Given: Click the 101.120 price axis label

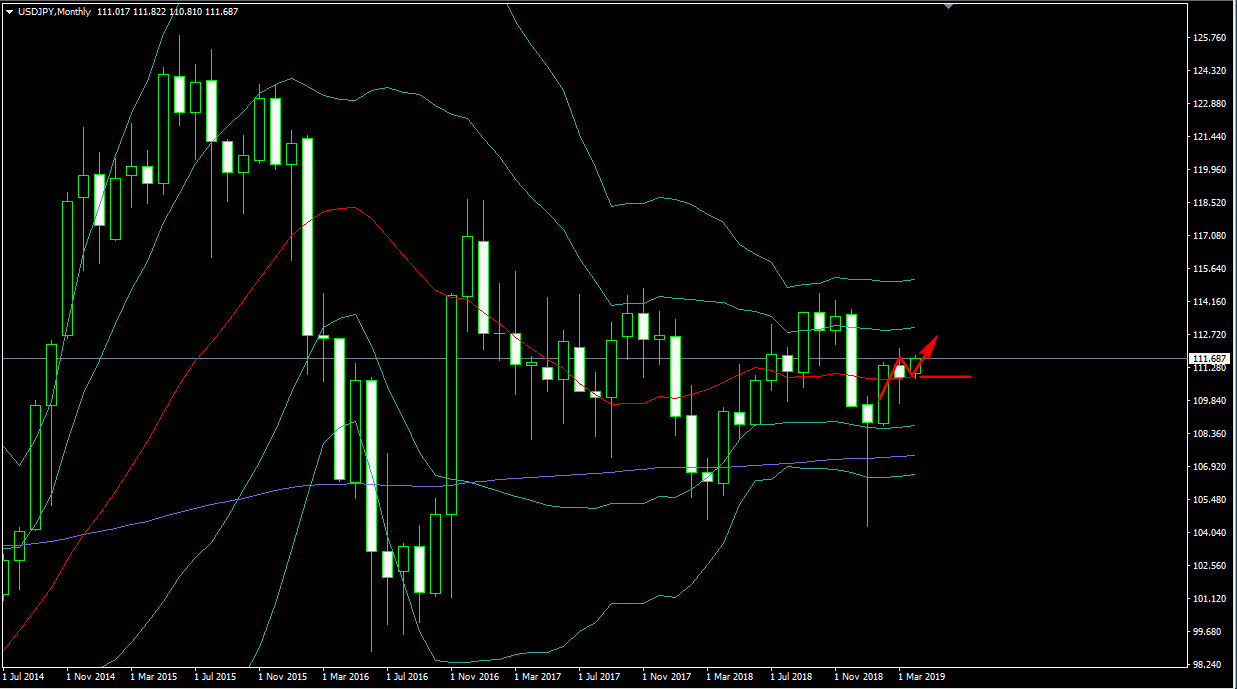Looking at the screenshot, I should [x=1209, y=599].
